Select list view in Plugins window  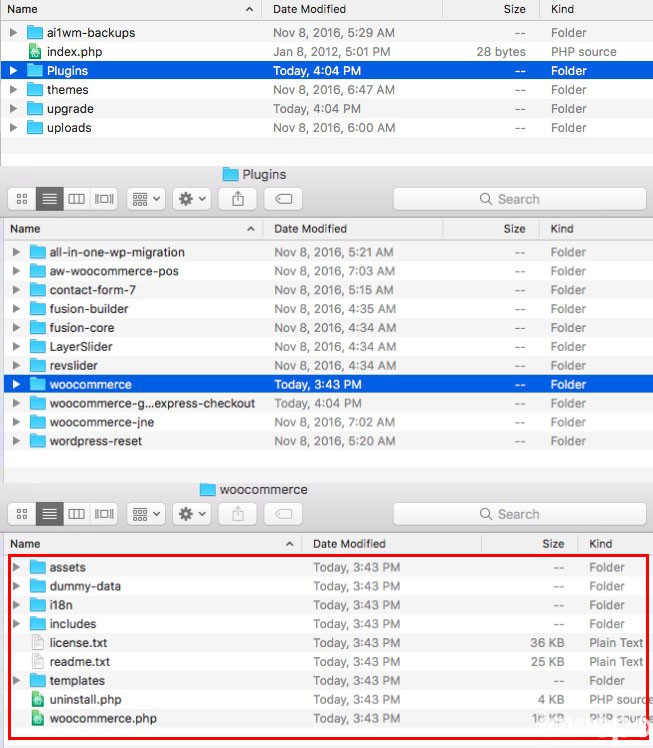click(x=50, y=199)
